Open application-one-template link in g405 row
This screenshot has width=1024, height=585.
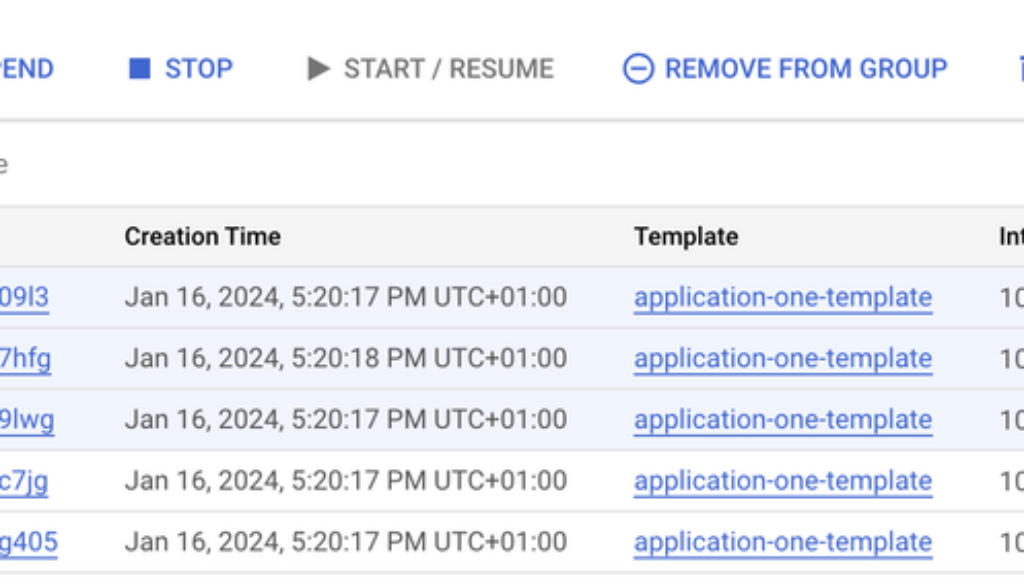[782, 543]
